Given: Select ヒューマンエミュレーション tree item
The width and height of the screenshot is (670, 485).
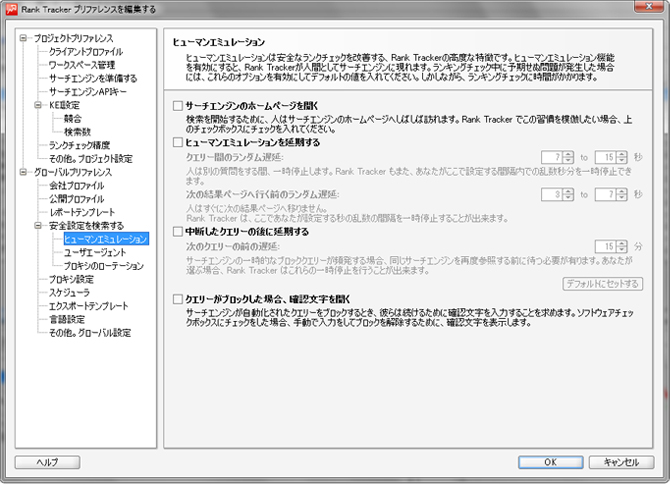Looking at the screenshot, I should click(x=106, y=239).
